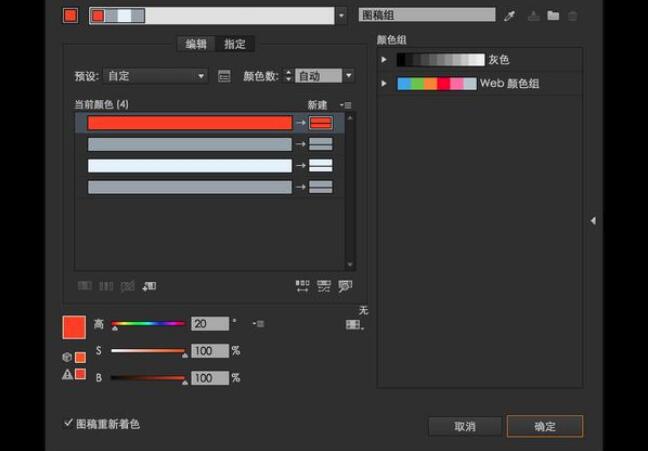Toggle recolor arrow on the last gray row

coord(300,187)
